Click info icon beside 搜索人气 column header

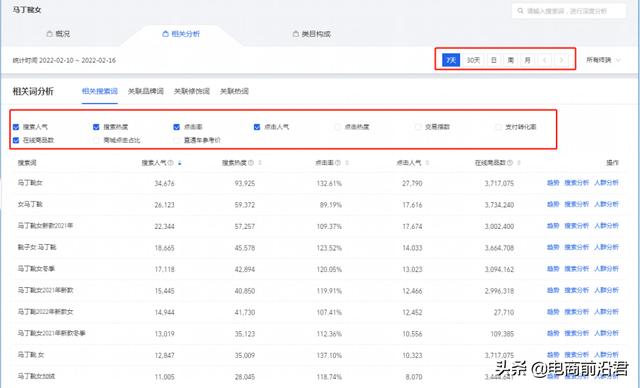tap(170, 163)
